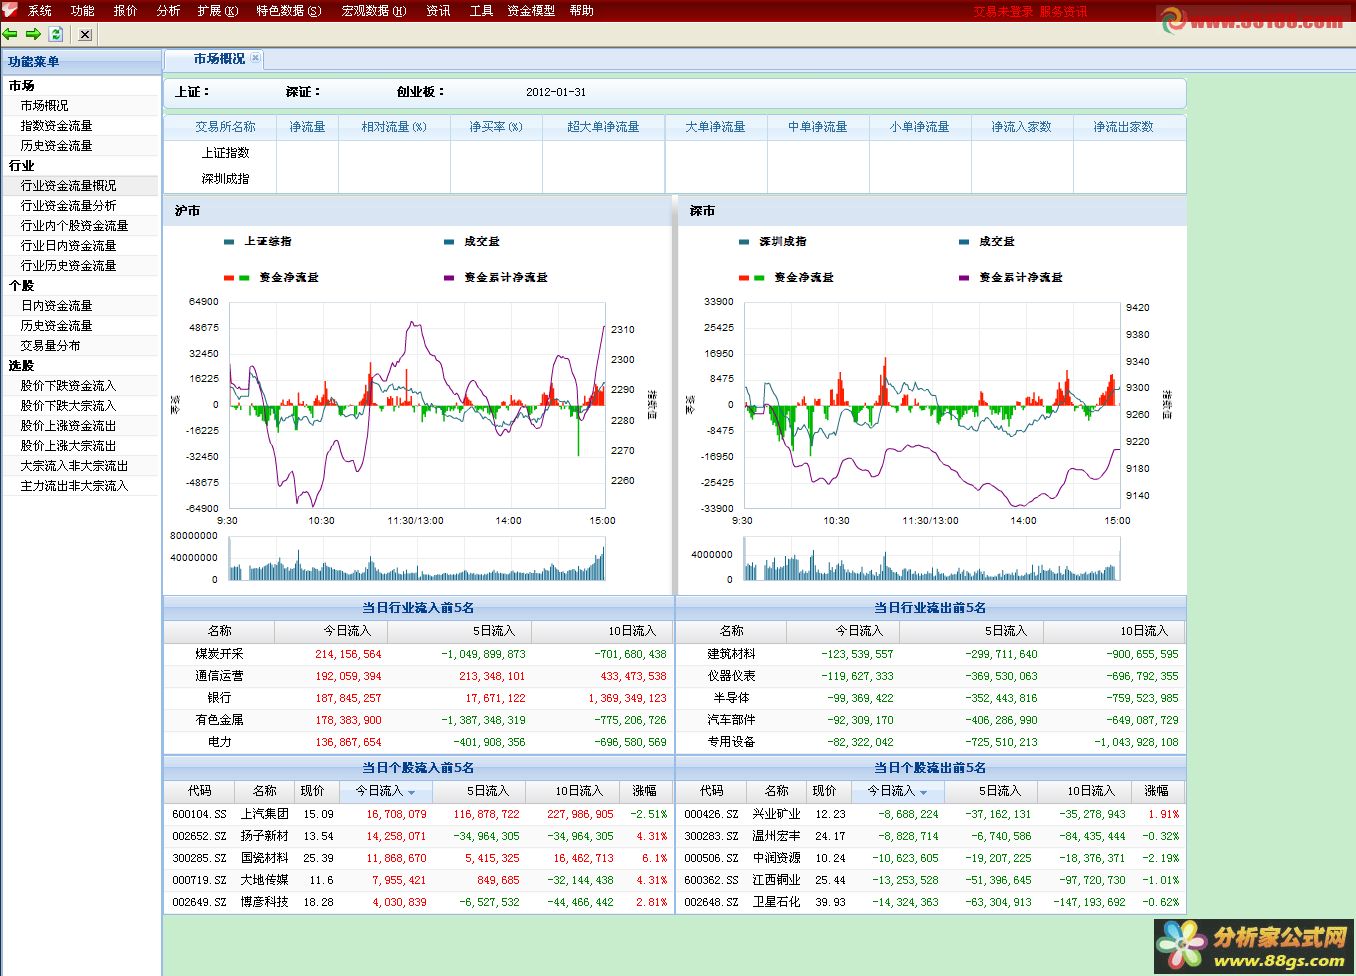Click 建筑材料 row in industry outflow table
1356x976 pixels.
pos(931,654)
